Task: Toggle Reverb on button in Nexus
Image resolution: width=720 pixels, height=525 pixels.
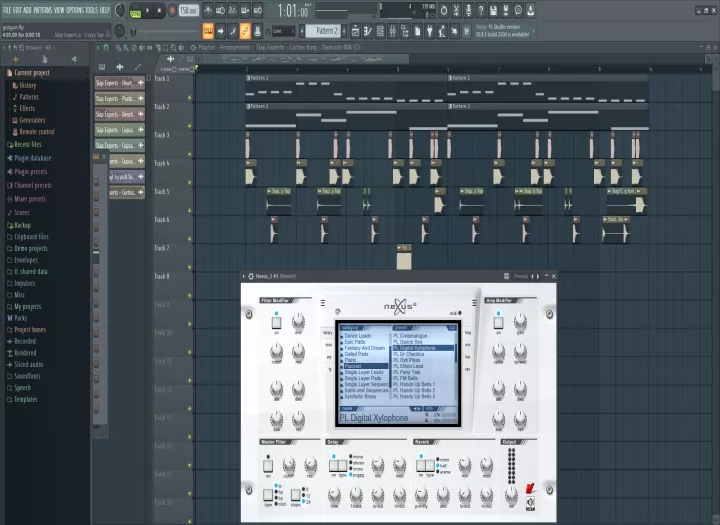Action: coord(421,466)
